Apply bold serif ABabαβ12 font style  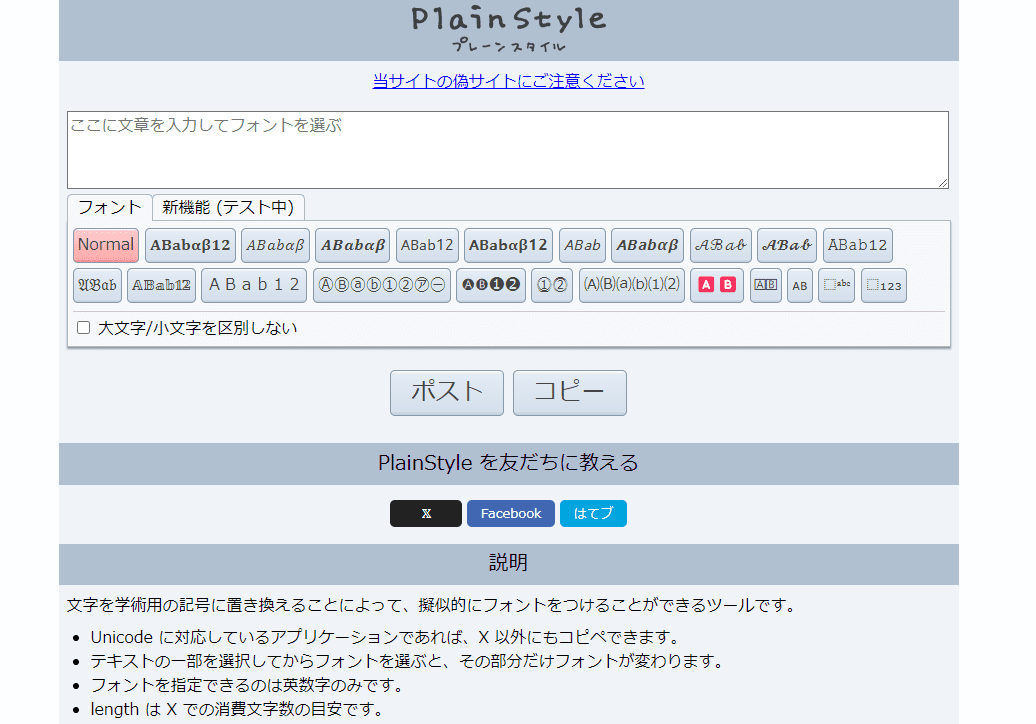click(190, 245)
